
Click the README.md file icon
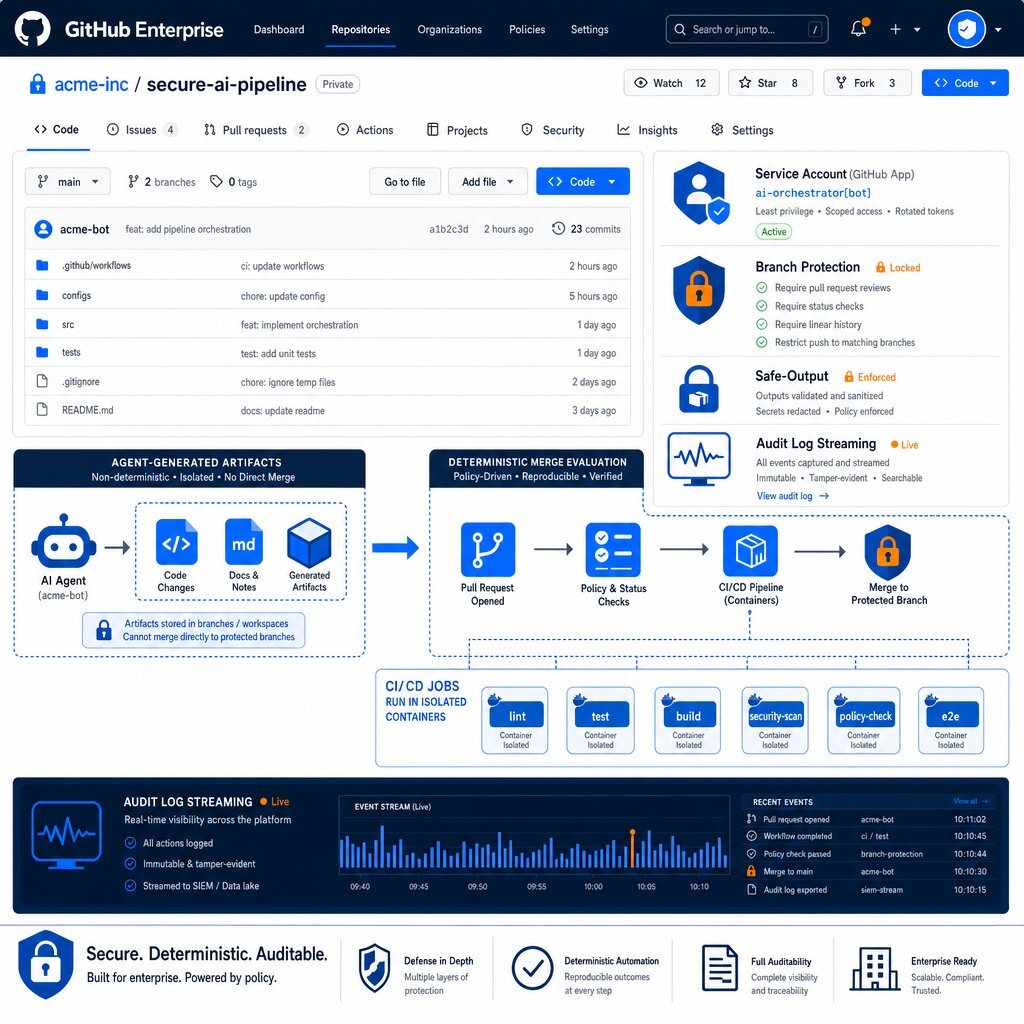(x=42, y=409)
